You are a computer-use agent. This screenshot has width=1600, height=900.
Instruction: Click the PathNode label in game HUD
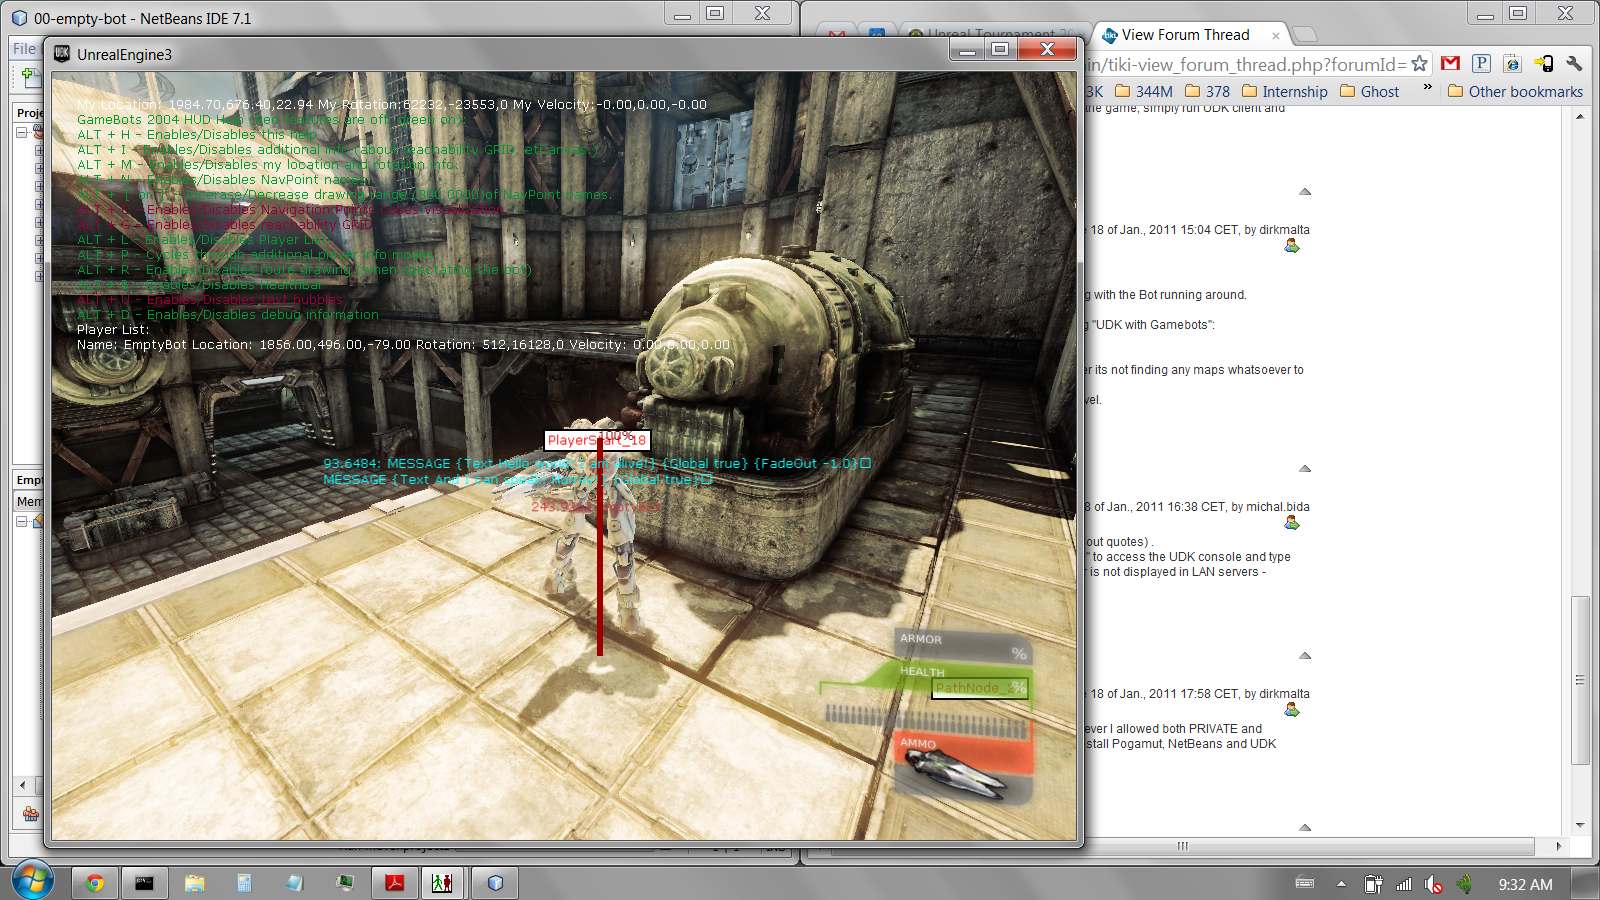[x=980, y=688]
